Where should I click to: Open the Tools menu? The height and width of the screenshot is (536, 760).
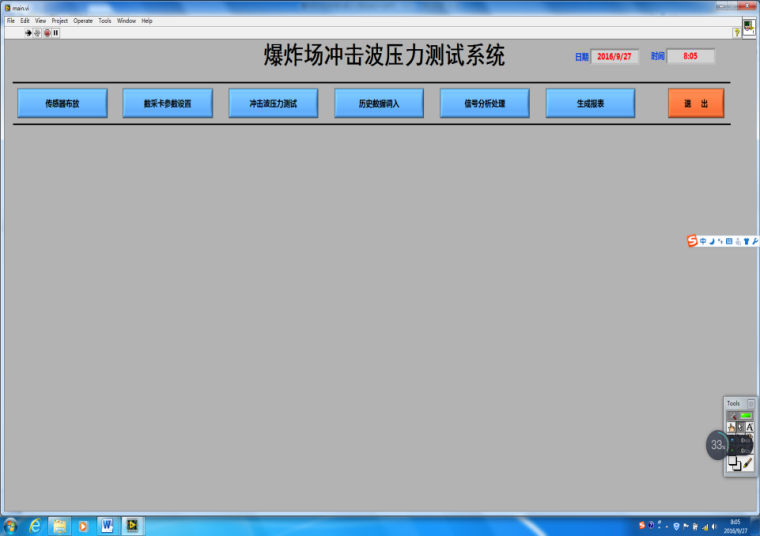pos(105,20)
